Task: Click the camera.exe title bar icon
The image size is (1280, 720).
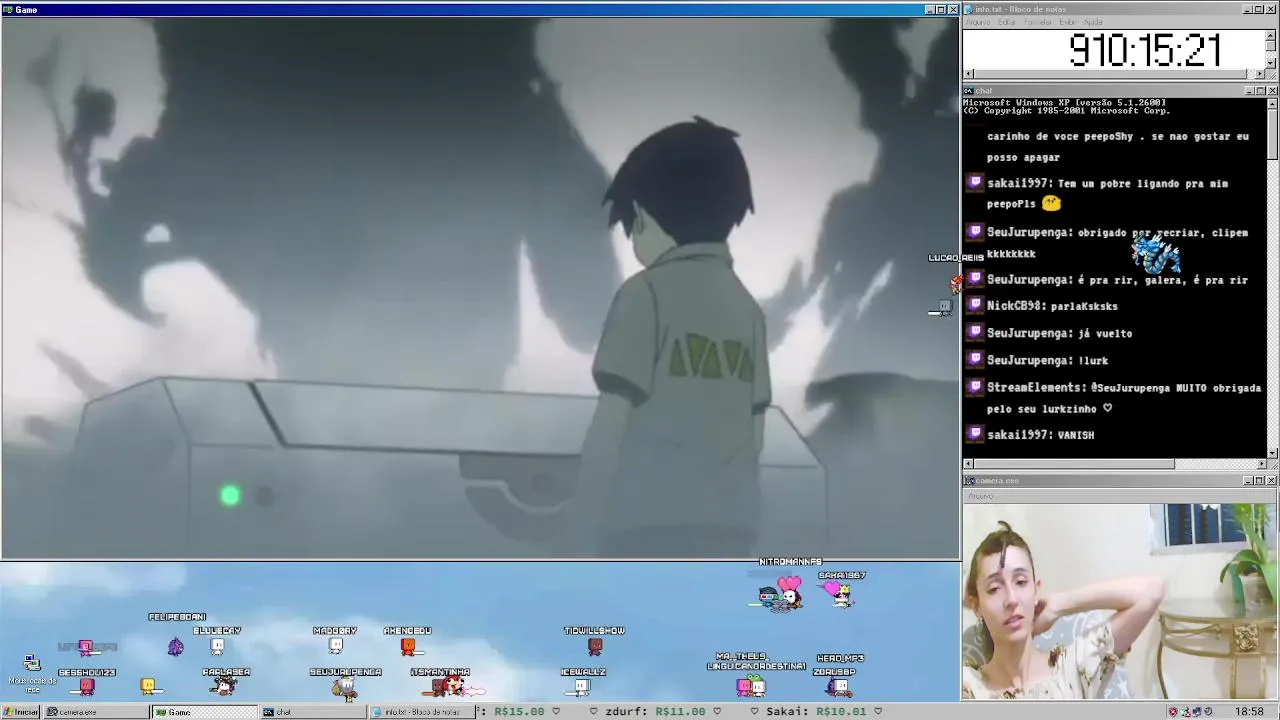Action: coord(969,481)
